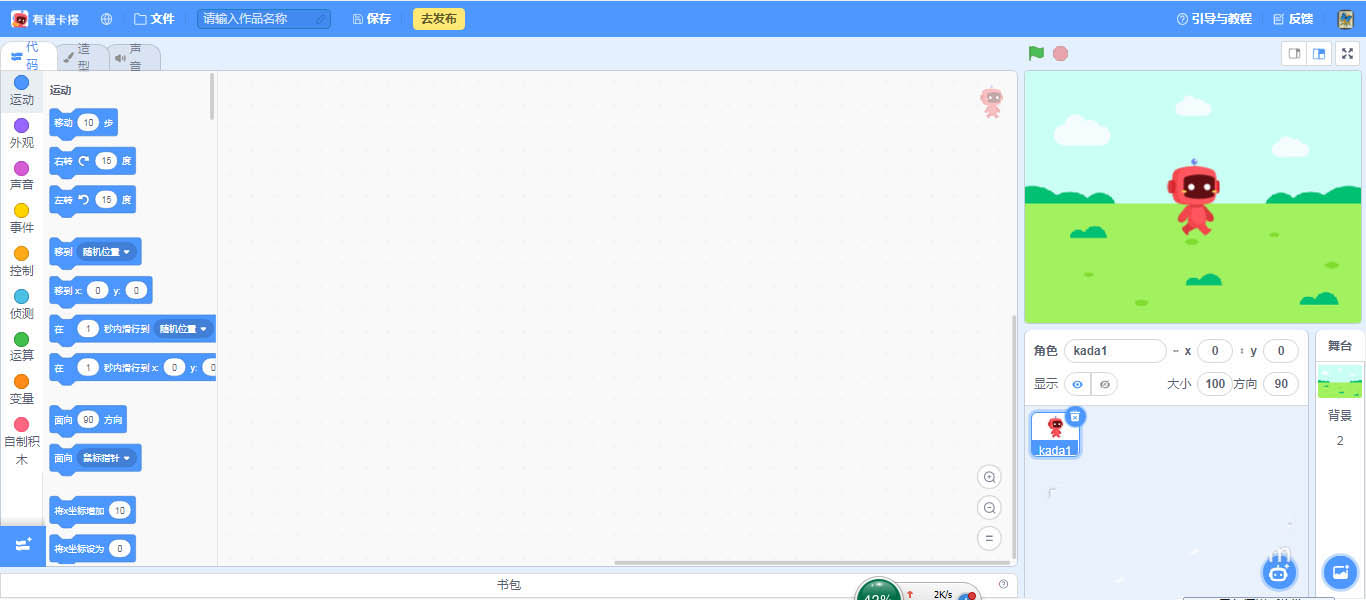Screen dimensions: 1366x600
Task: Select the 变量 variables category
Action: (22, 389)
